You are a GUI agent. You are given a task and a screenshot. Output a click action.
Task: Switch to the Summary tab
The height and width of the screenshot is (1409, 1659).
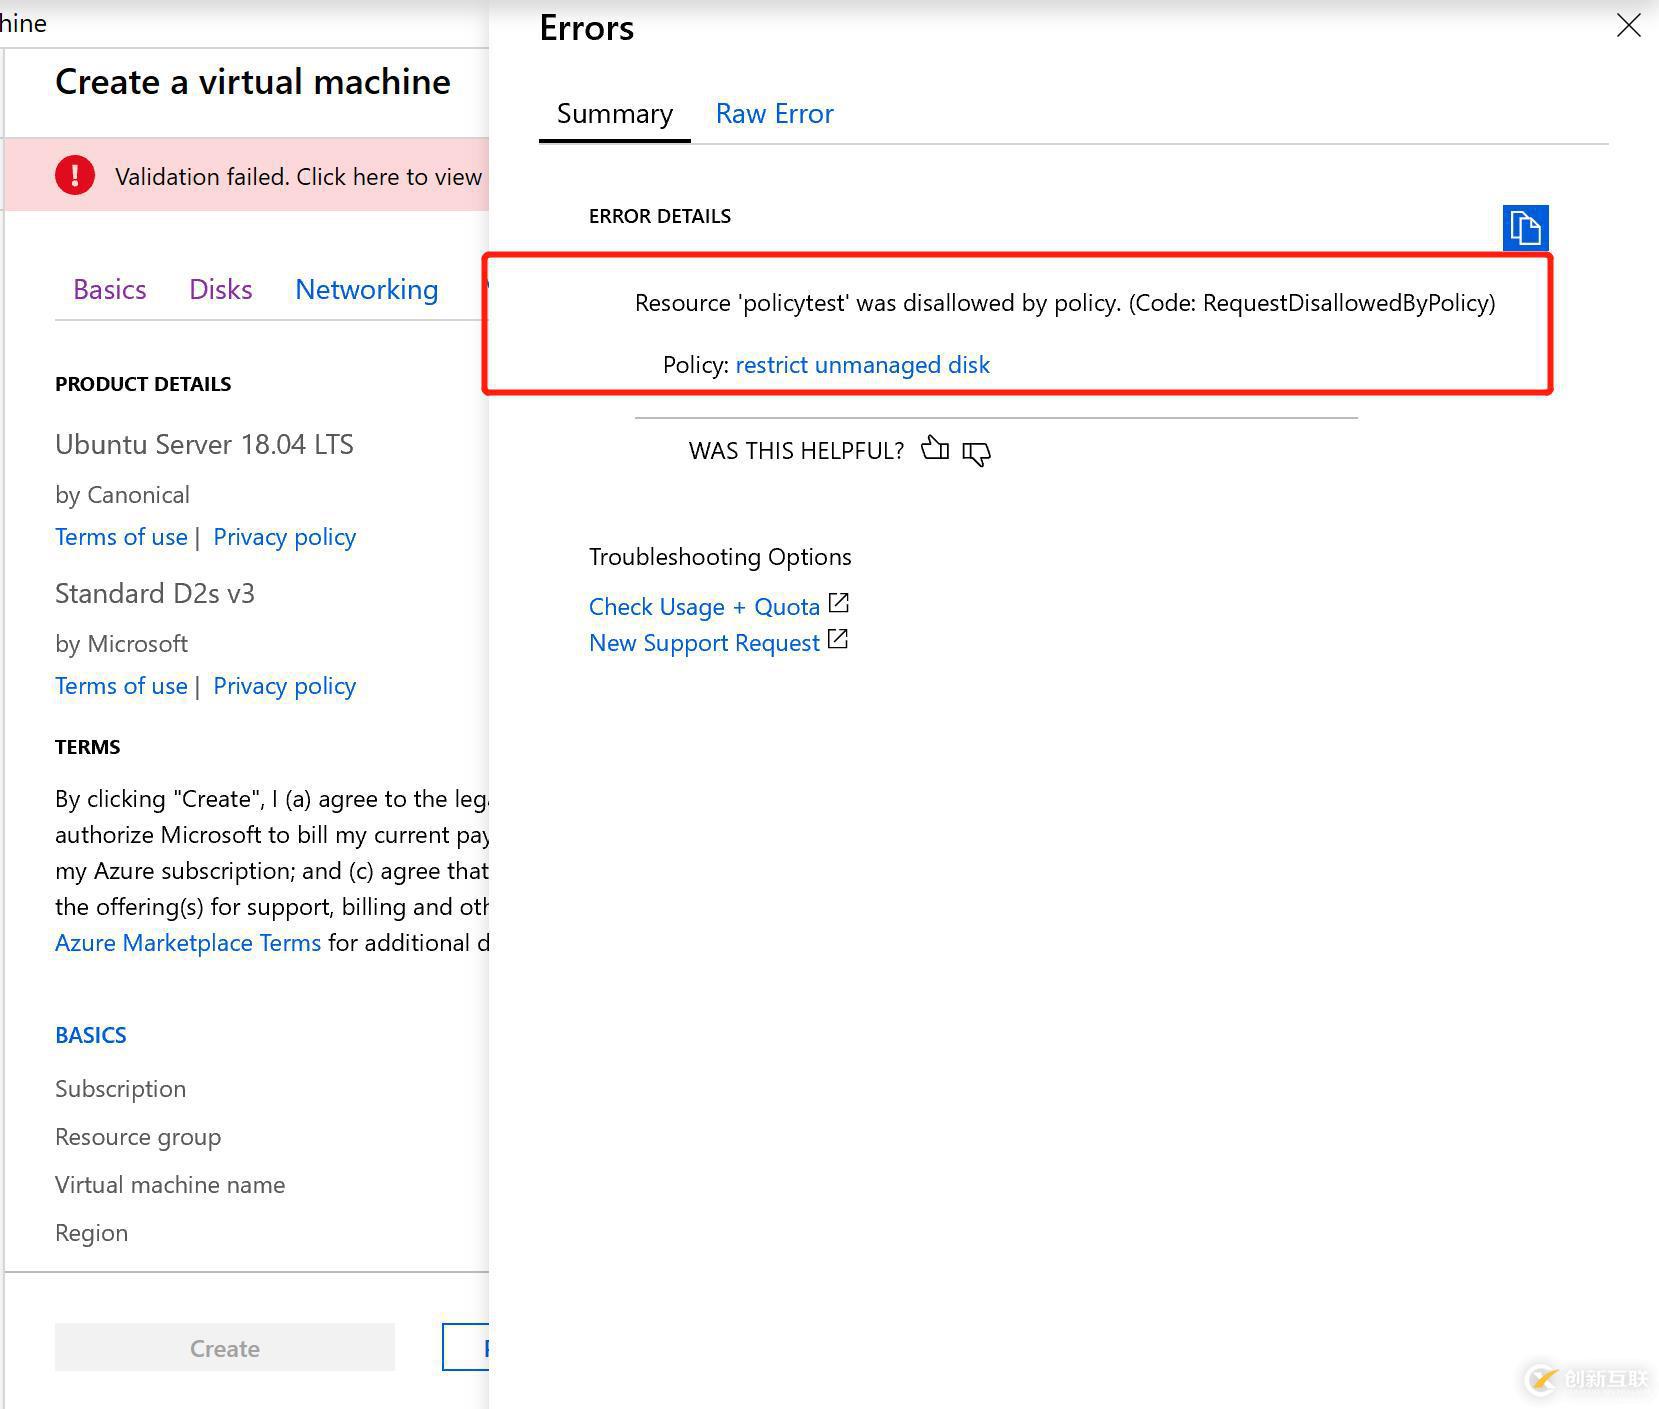[614, 113]
